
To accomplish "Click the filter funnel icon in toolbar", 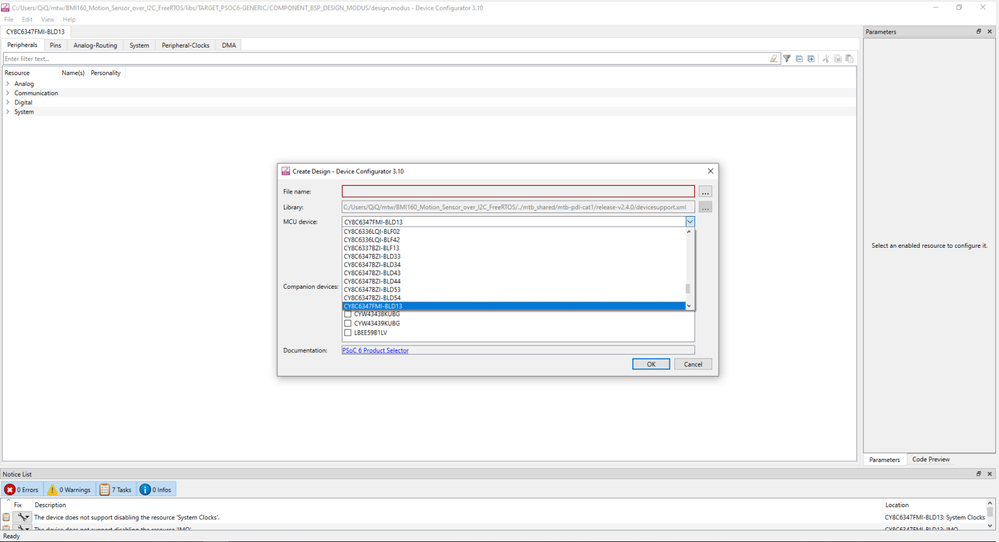I will pos(787,59).
